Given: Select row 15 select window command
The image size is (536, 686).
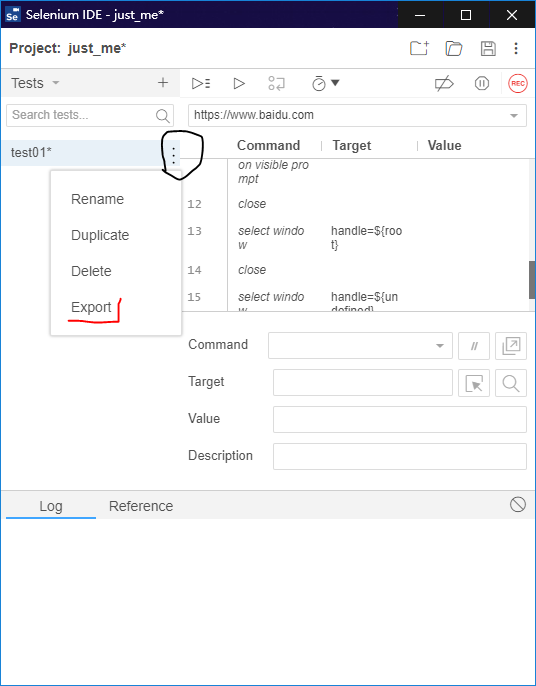Looking at the screenshot, I should 357,300.
